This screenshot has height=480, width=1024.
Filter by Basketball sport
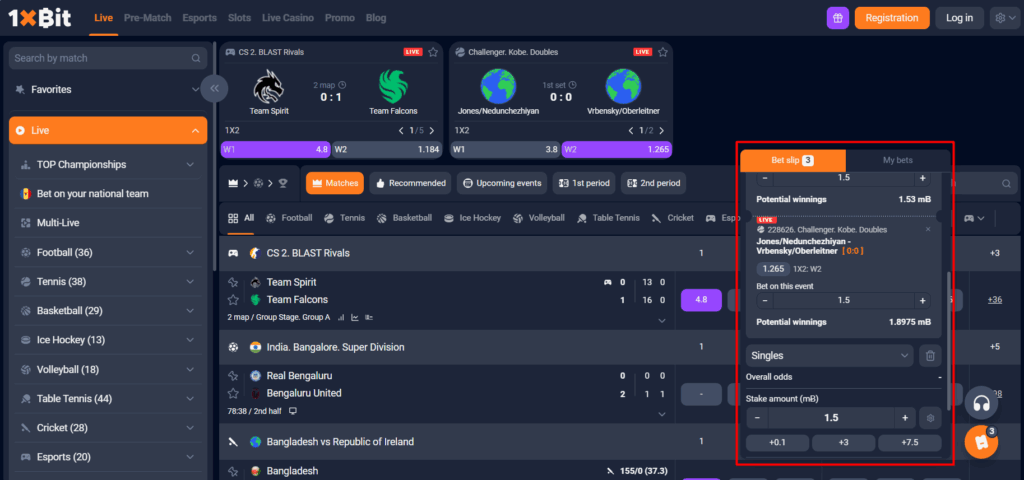(404, 218)
